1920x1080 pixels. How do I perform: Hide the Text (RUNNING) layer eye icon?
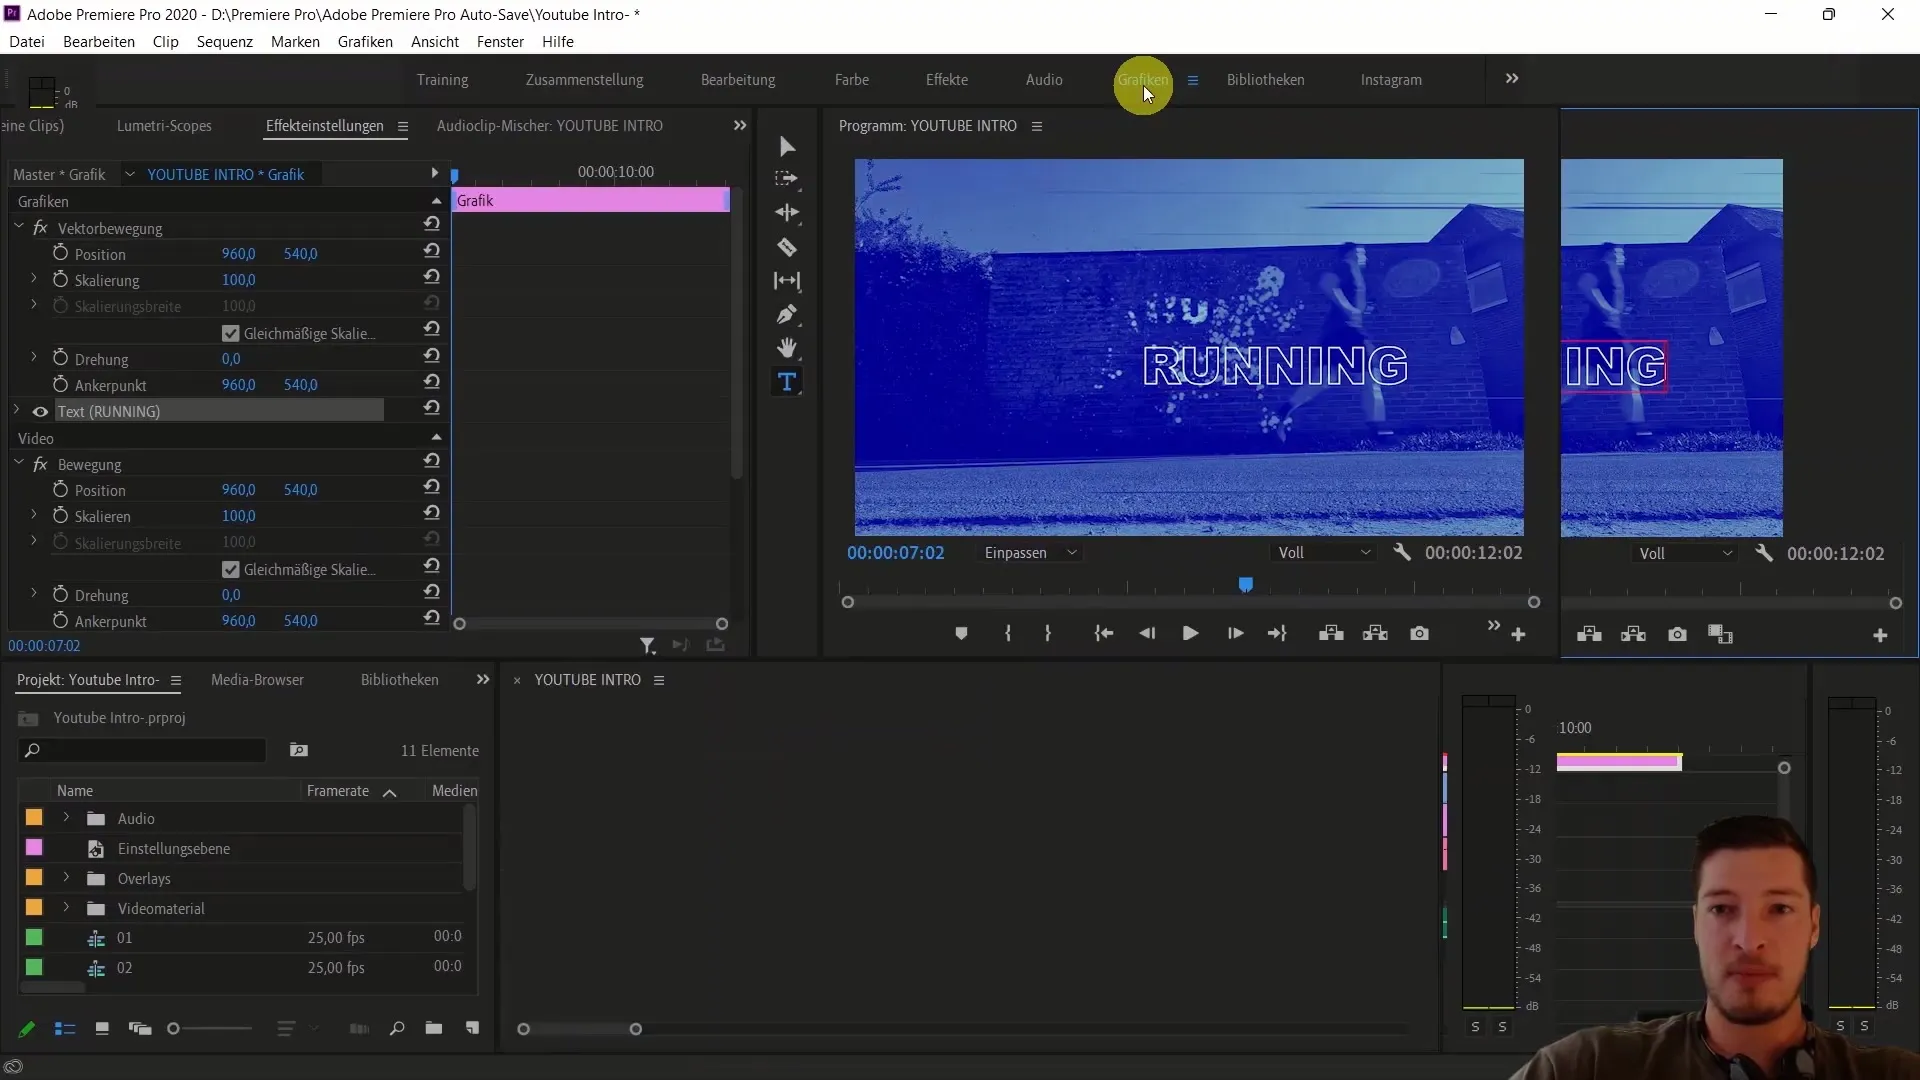coord(40,411)
